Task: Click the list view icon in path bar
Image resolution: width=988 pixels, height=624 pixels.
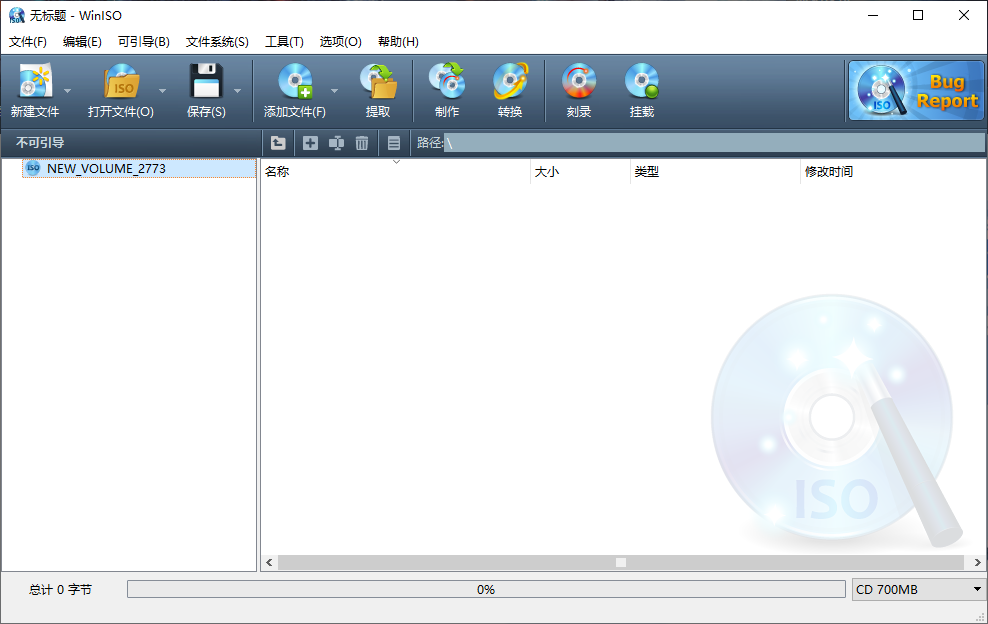Action: [394, 143]
